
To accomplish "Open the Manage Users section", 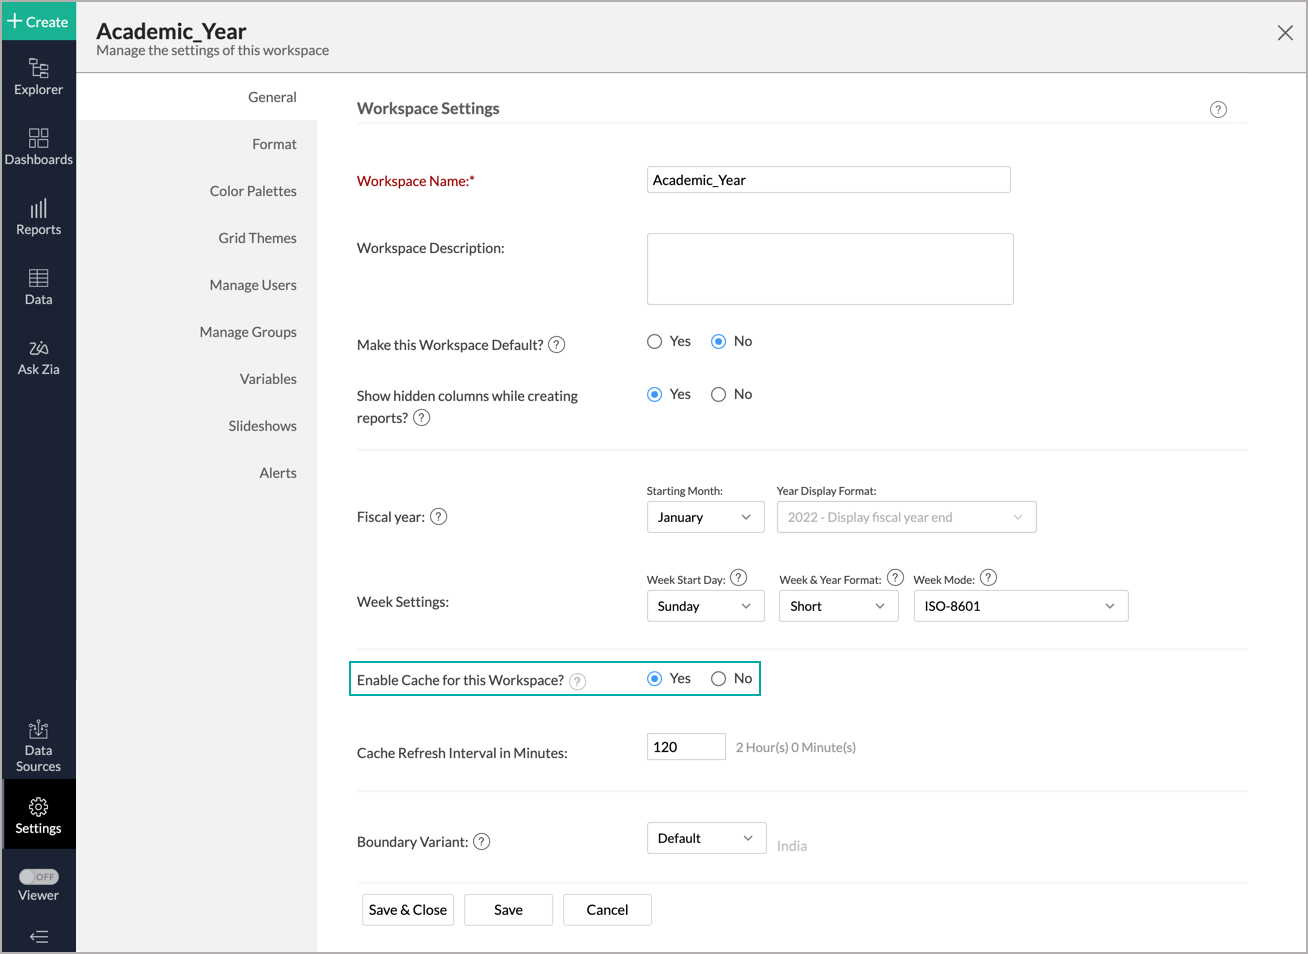I will pos(253,285).
